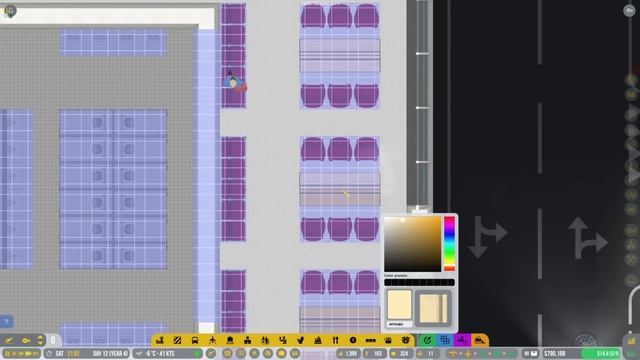Open the decoration flower build category
The width and height of the screenshot is (640, 360).
[406, 340]
